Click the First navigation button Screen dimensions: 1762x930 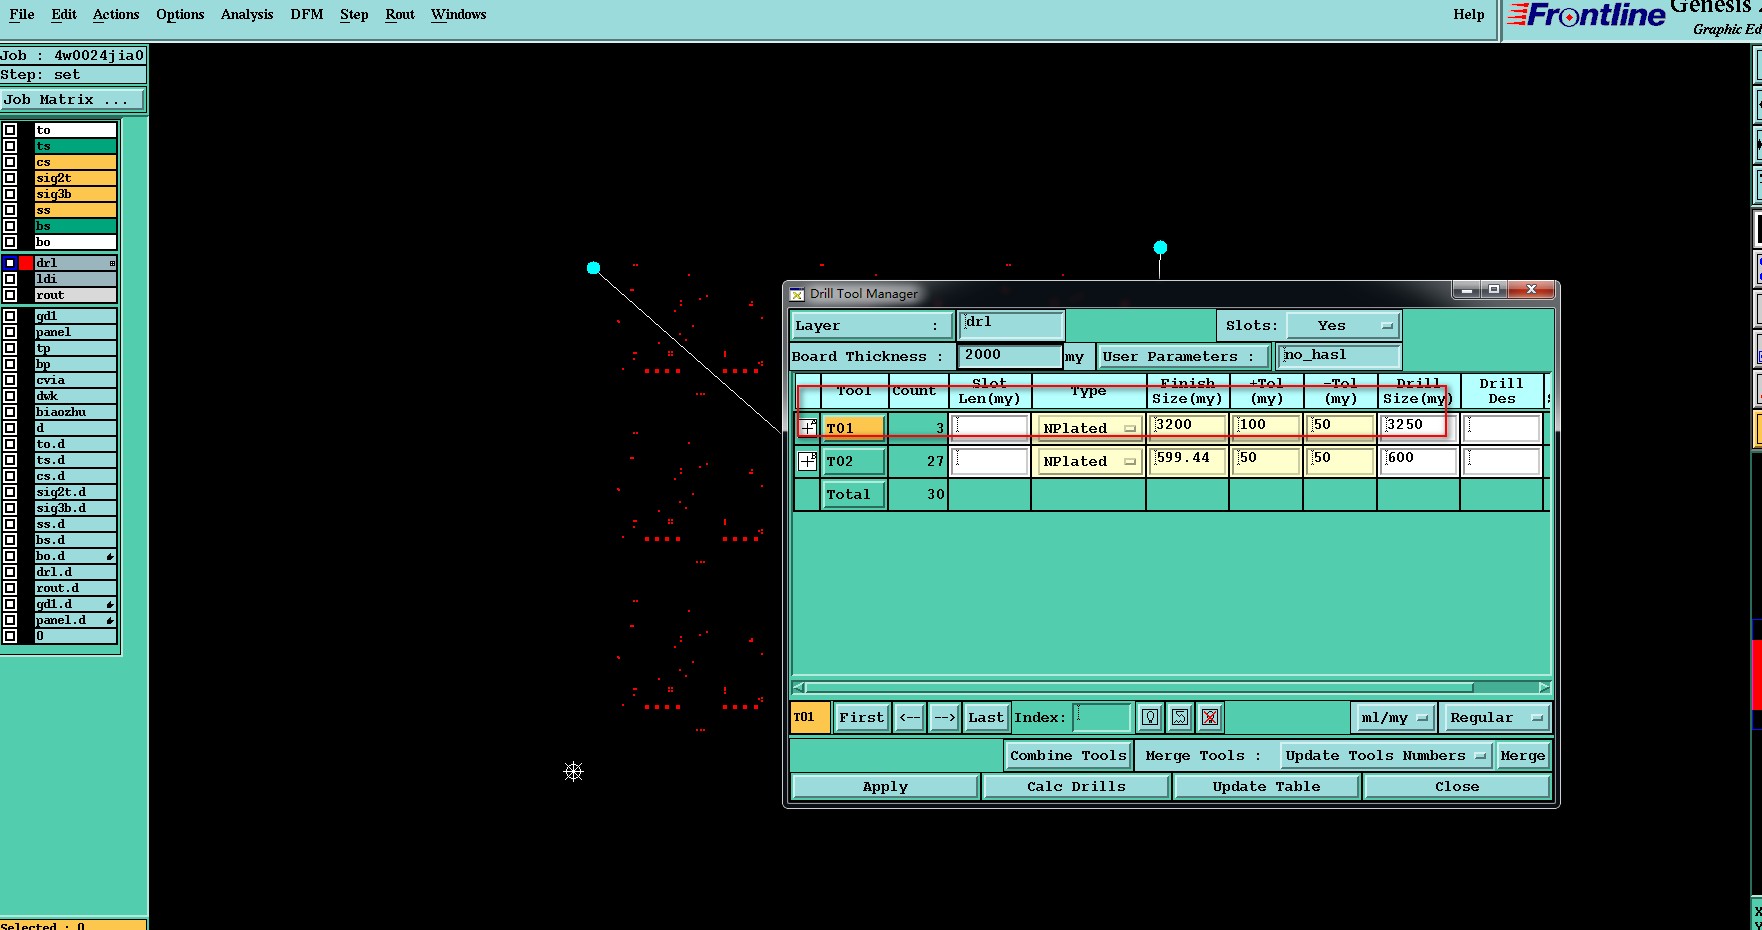click(861, 717)
